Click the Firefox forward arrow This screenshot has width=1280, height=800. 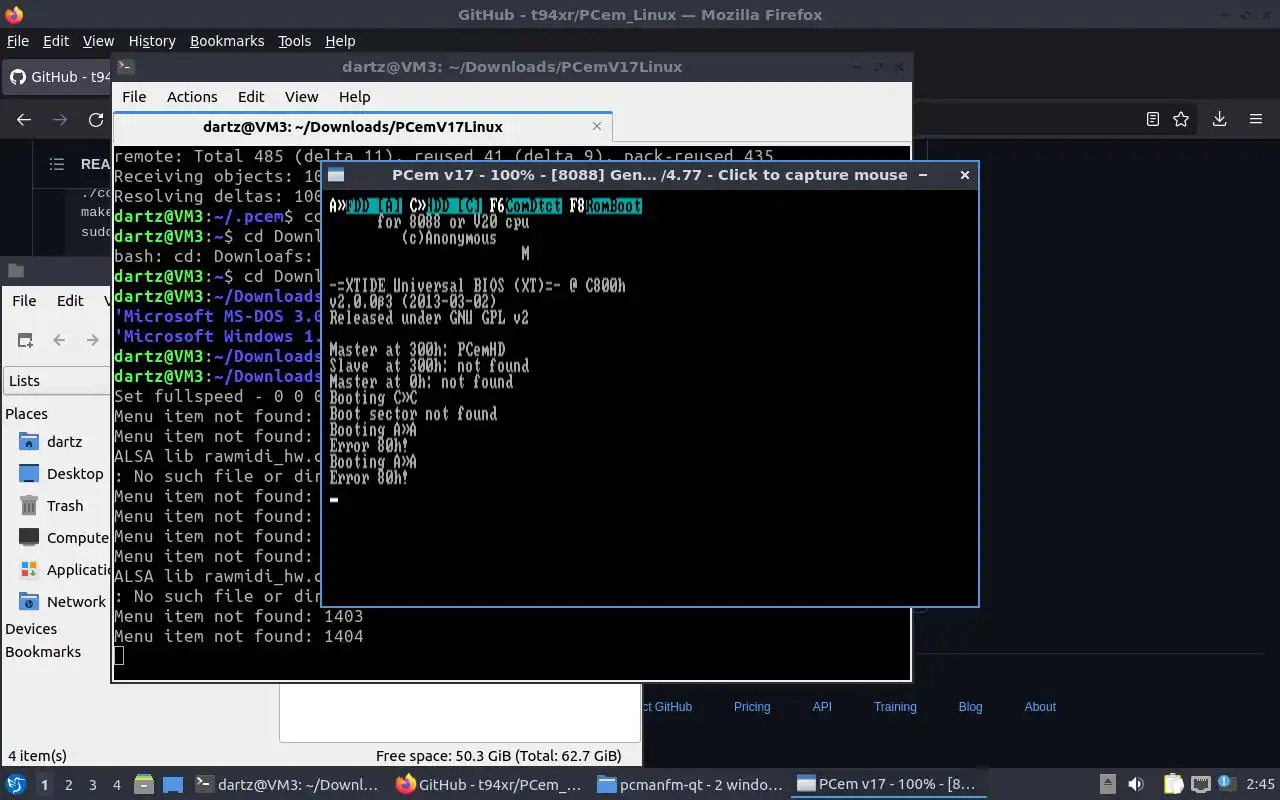(60, 119)
